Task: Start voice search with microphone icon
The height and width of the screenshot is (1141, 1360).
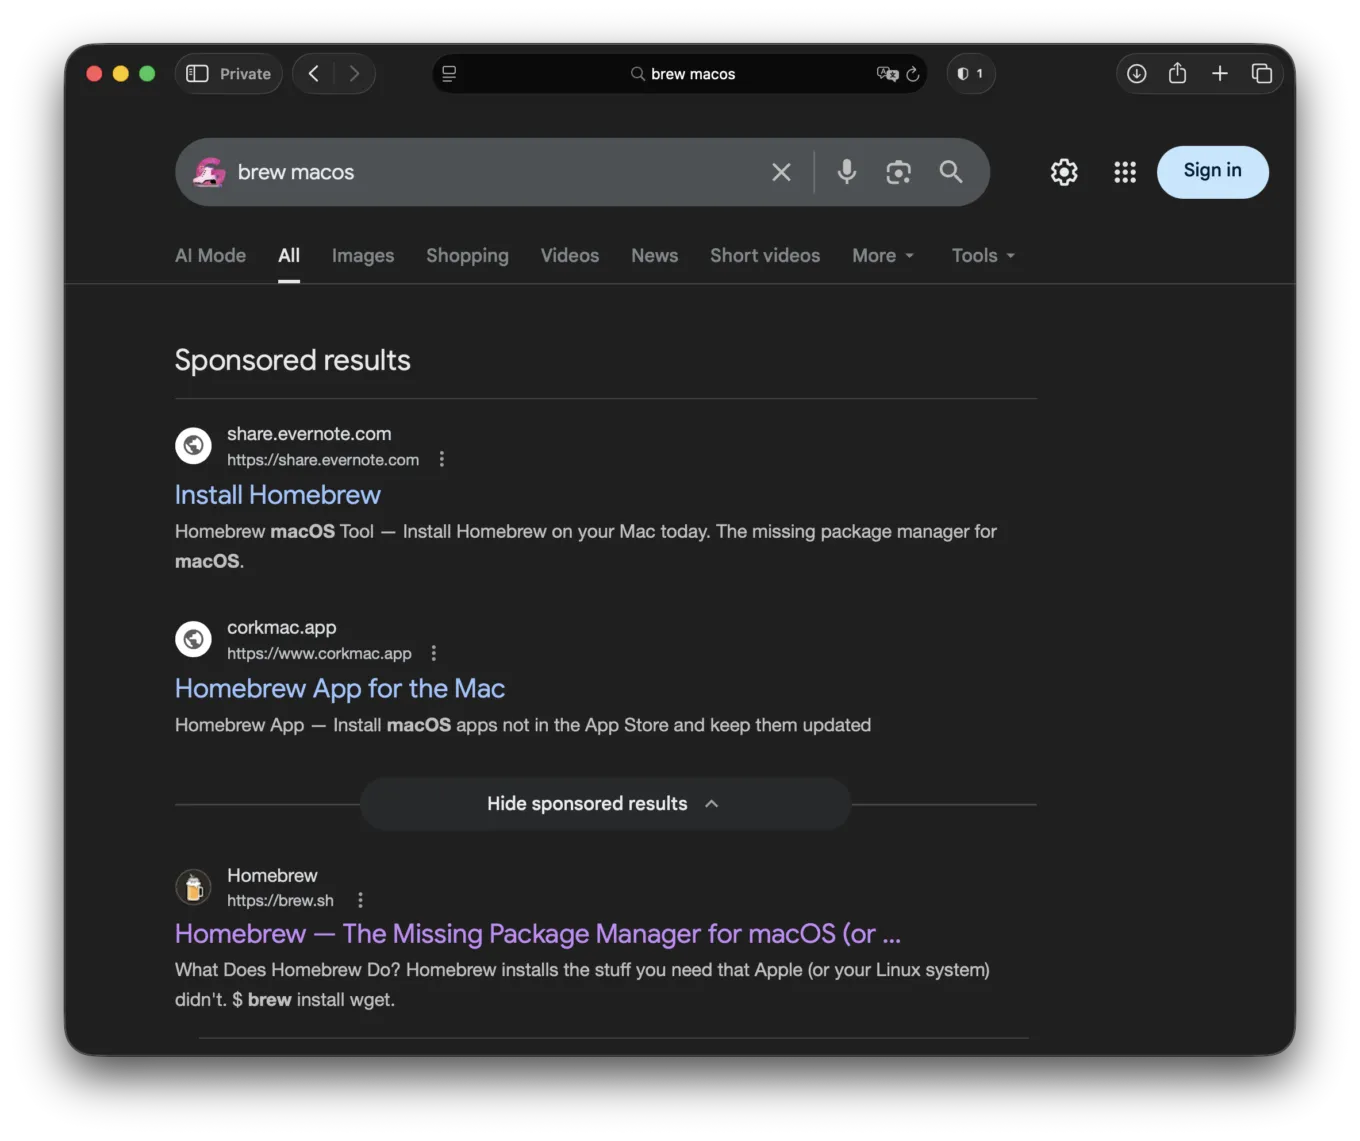Action: (x=847, y=172)
